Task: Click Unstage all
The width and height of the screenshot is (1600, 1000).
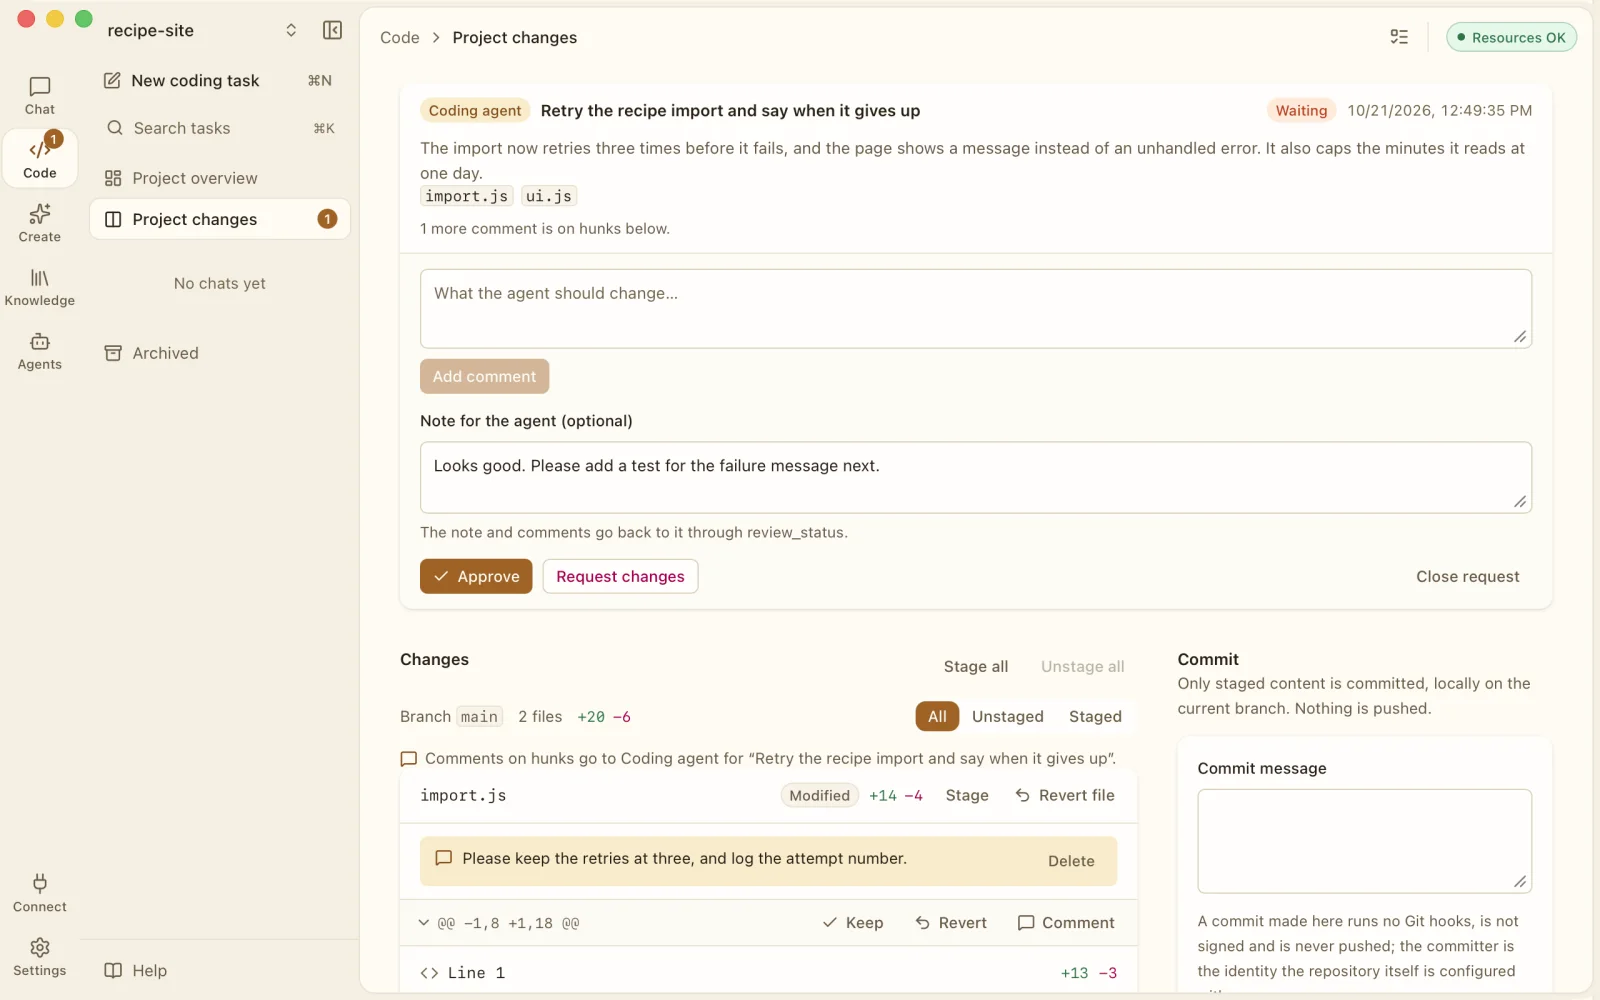Action: point(1083,666)
